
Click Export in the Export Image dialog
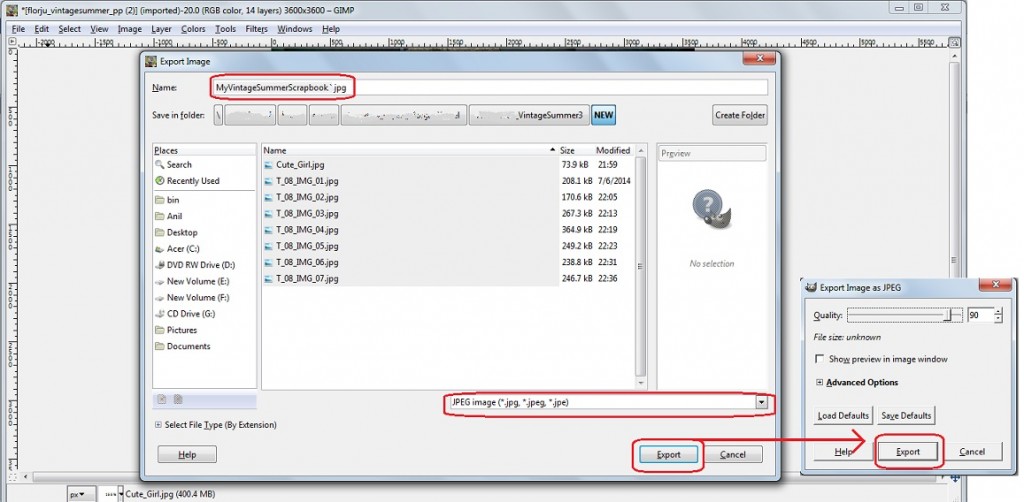click(668, 455)
